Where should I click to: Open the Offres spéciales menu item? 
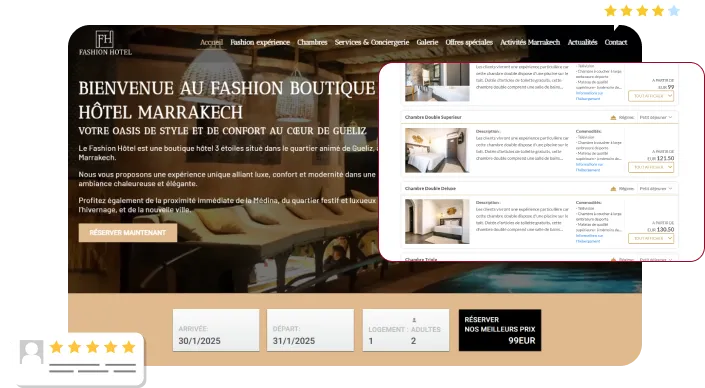(469, 42)
